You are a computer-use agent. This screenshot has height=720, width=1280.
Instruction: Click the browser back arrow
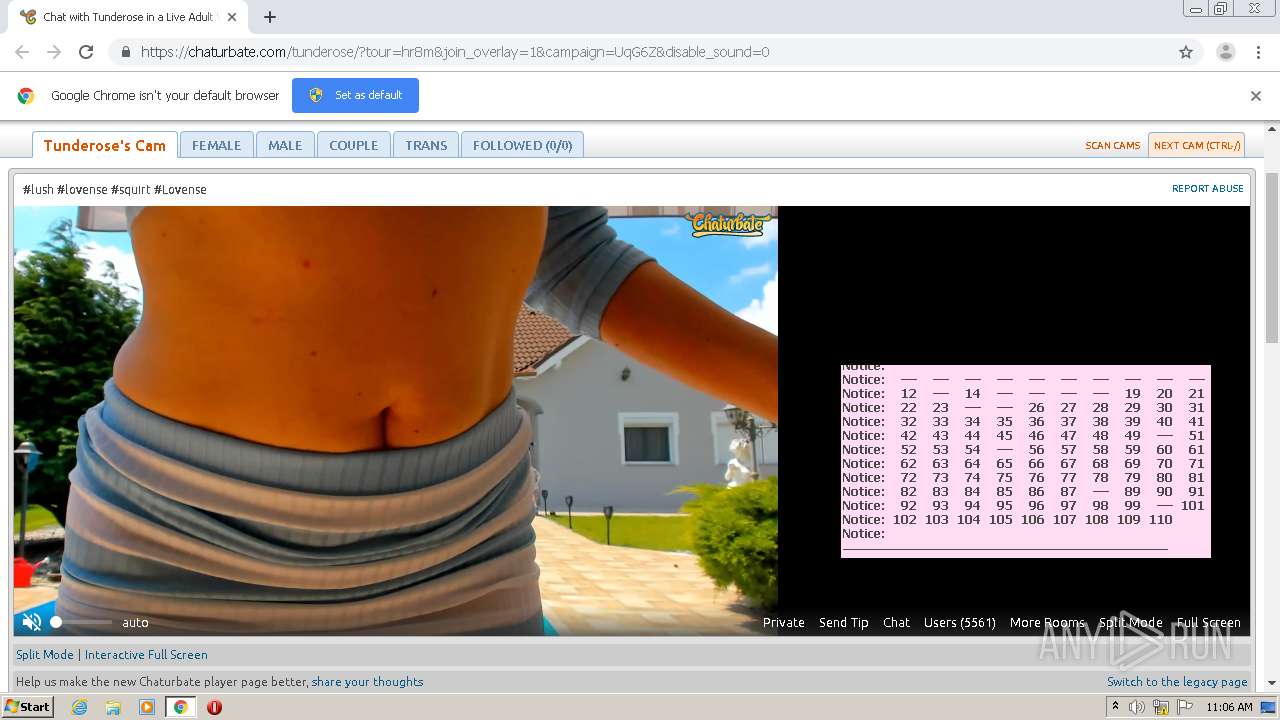[x=22, y=52]
